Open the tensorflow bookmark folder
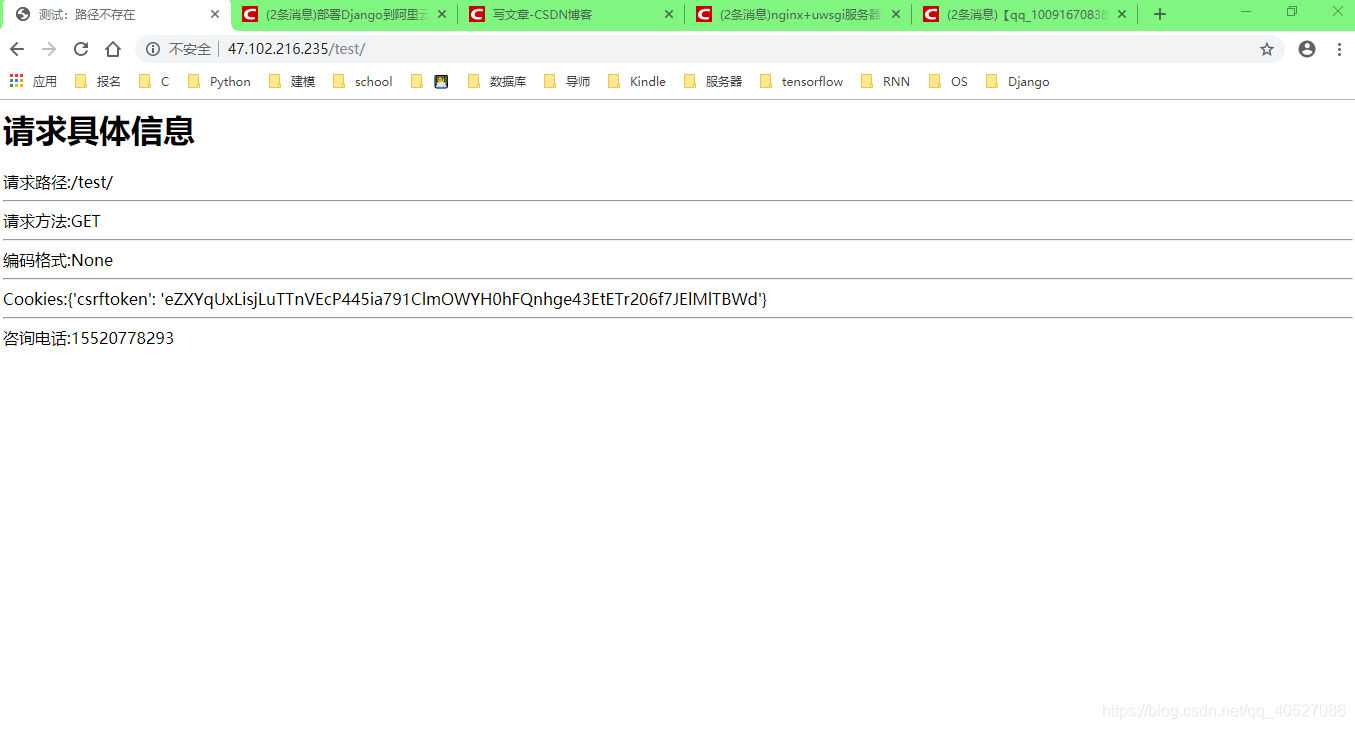Screen dimensions: 1355x729 [x=802, y=81]
